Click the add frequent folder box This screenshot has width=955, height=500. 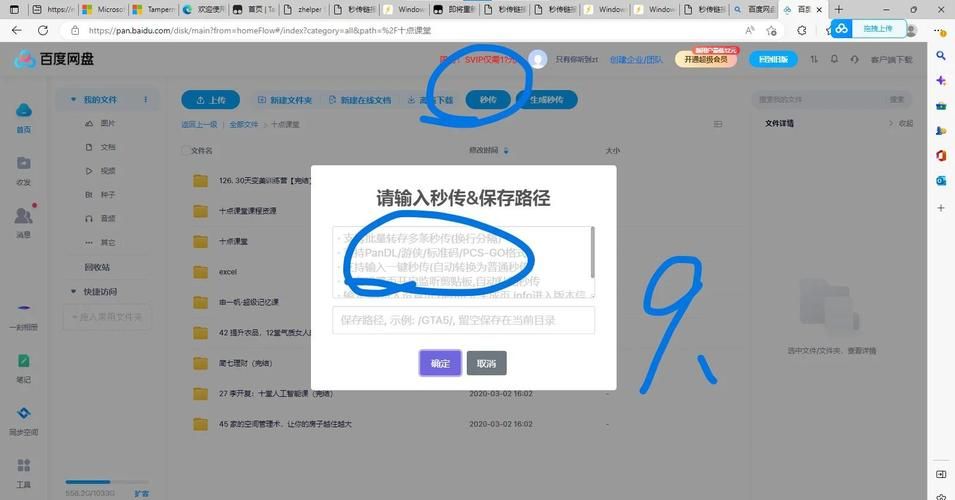coord(107,317)
